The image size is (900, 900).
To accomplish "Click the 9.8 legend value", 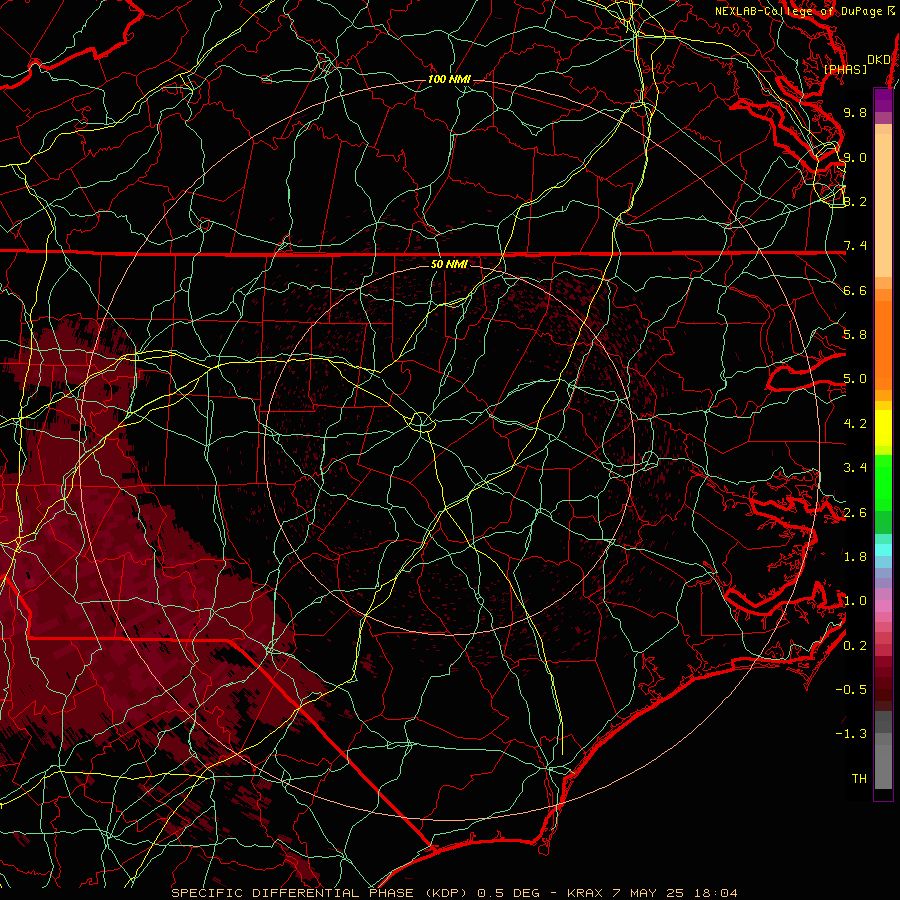I will (x=855, y=112).
